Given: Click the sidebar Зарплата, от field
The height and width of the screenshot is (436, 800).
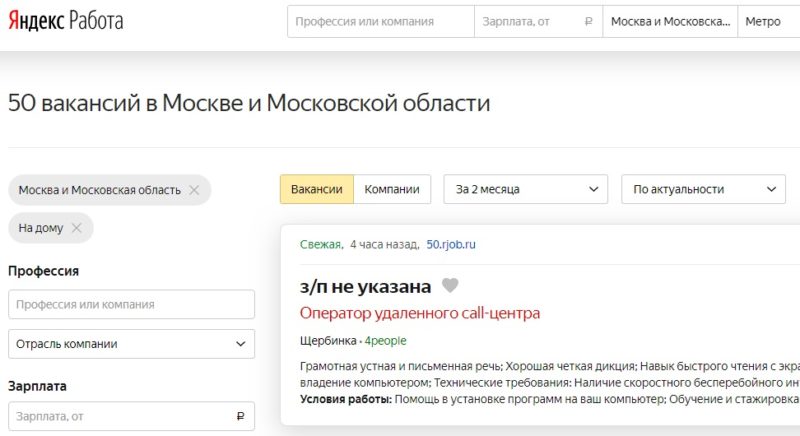Looking at the screenshot, I should pos(120,416).
